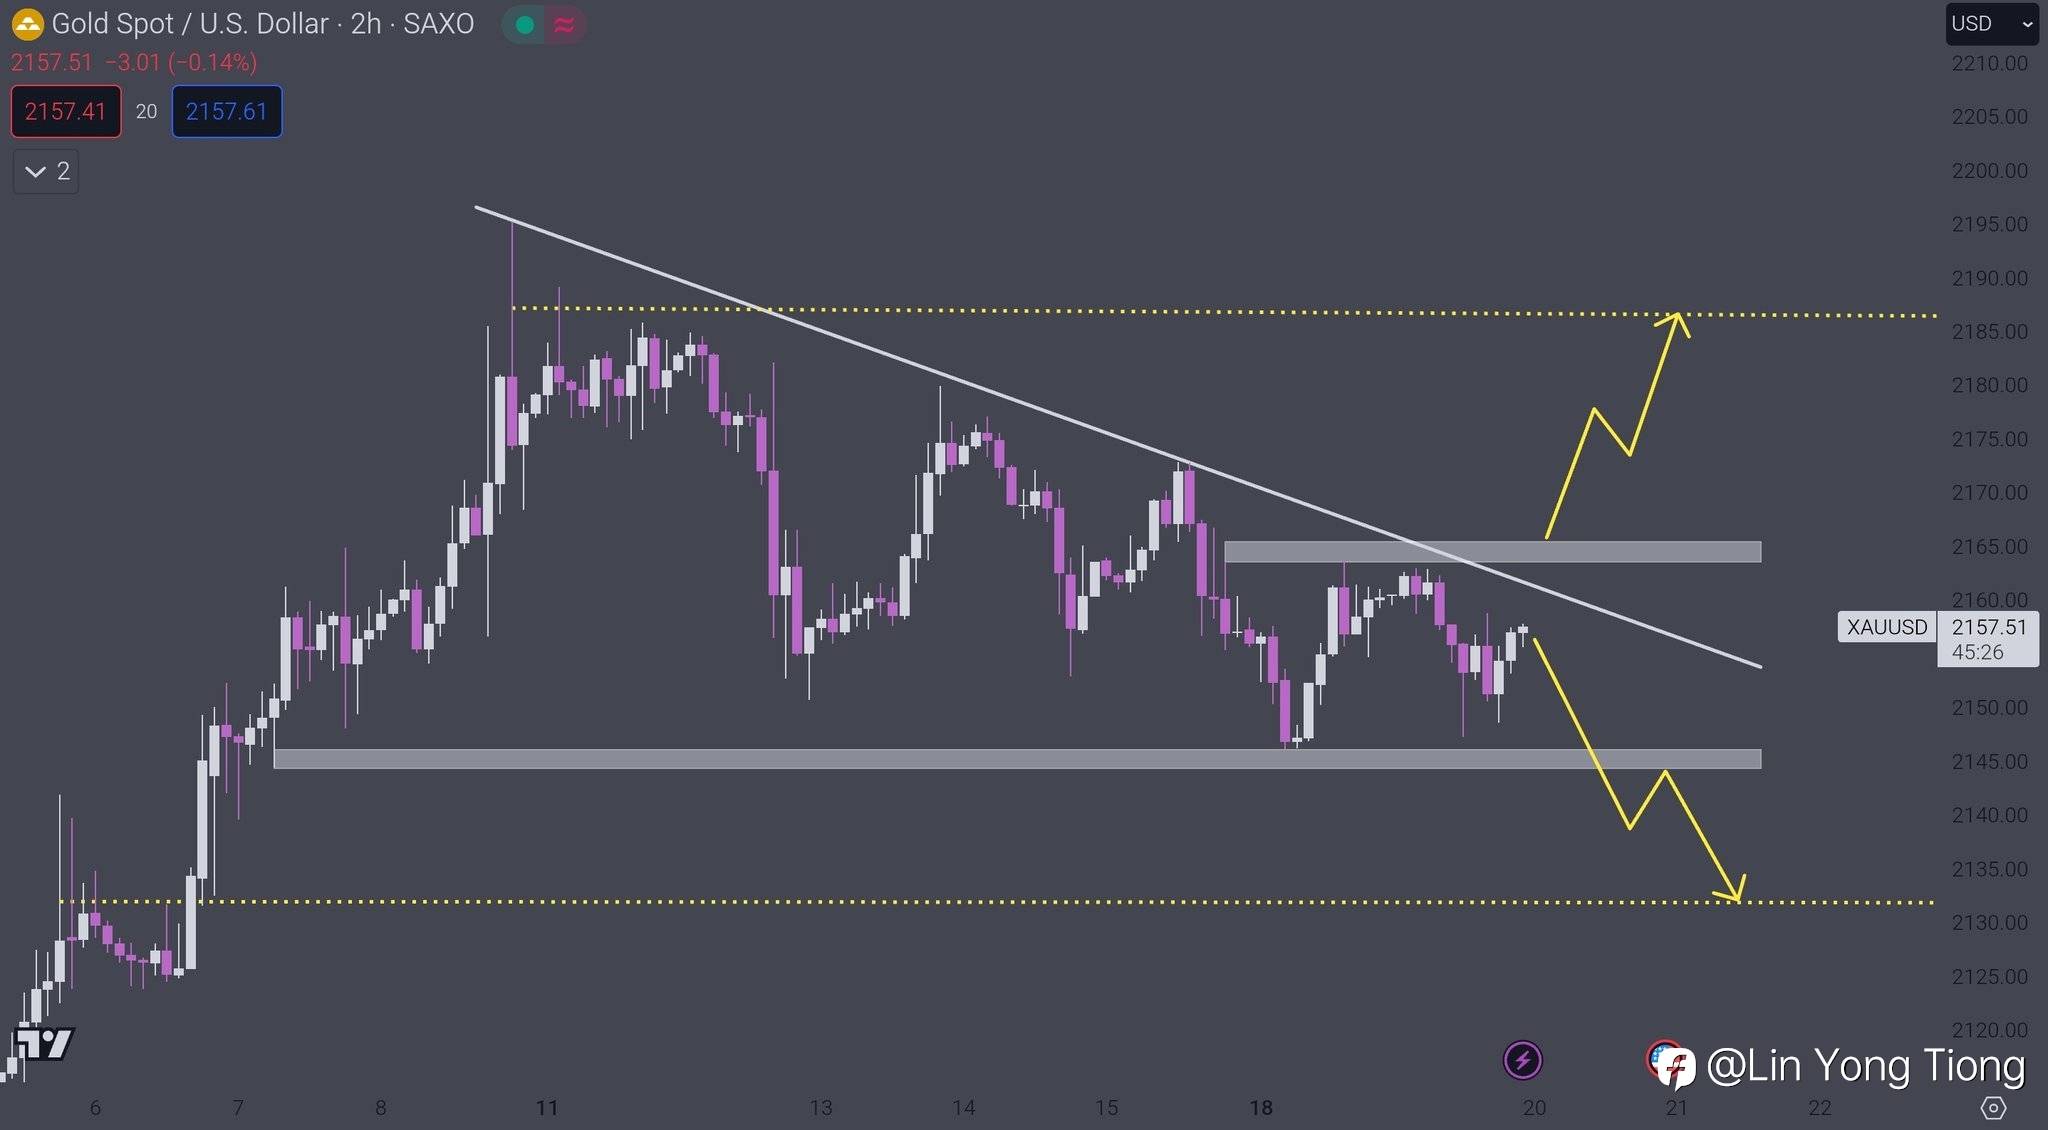Click the green market status dot
This screenshot has width=2048, height=1130.
pos(524,25)
